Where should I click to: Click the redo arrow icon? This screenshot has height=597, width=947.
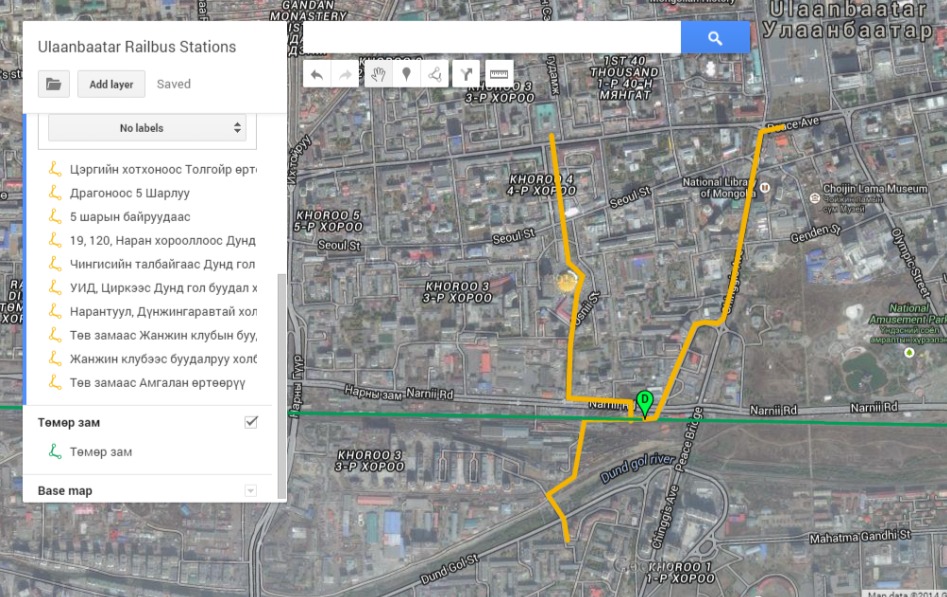(x=346, y=74)
